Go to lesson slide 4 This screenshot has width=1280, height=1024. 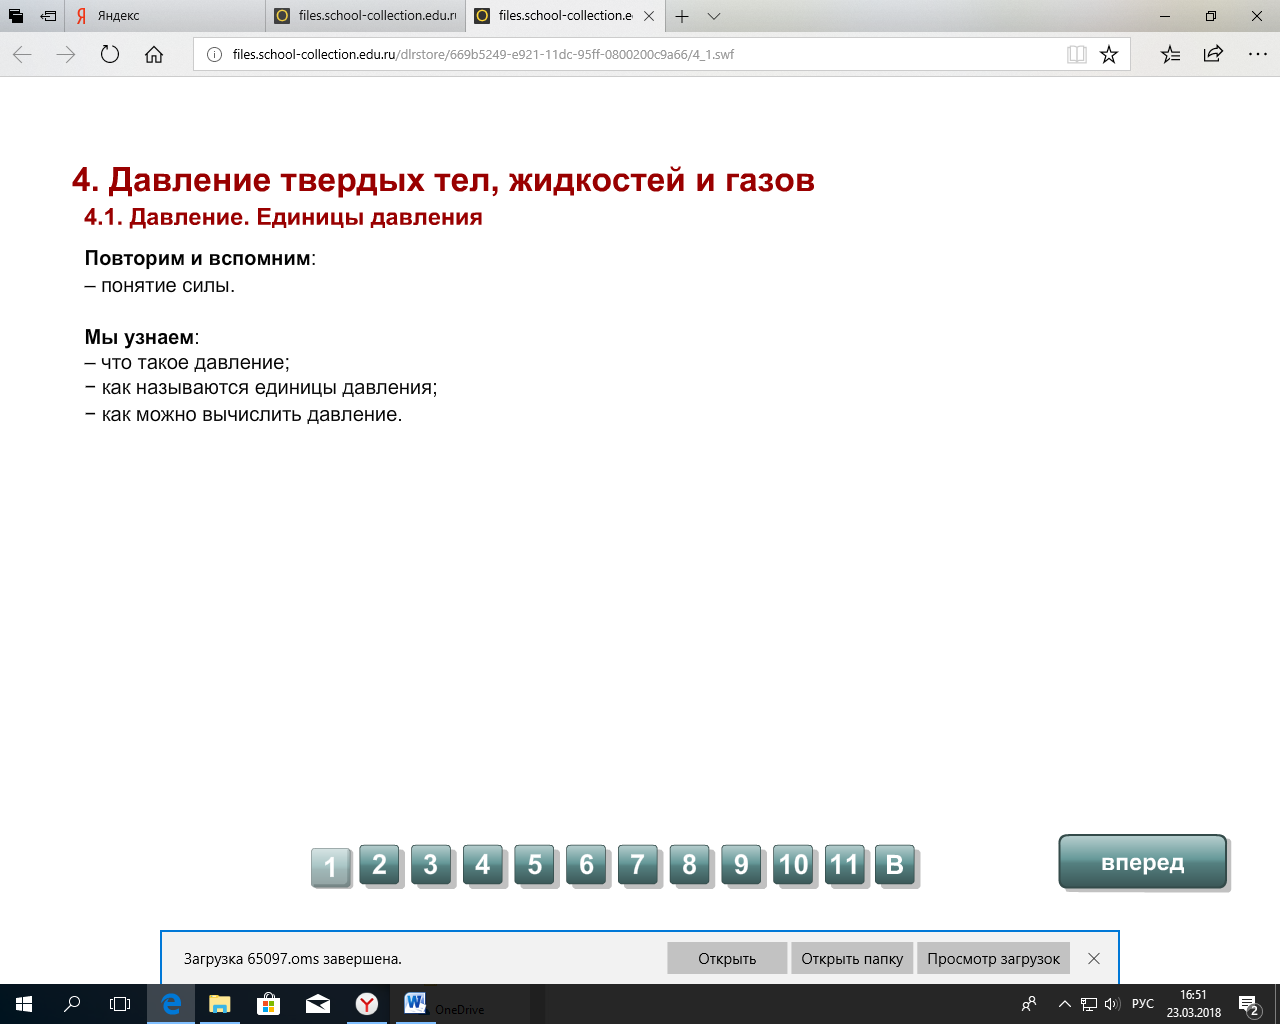[x=483, y=864]
